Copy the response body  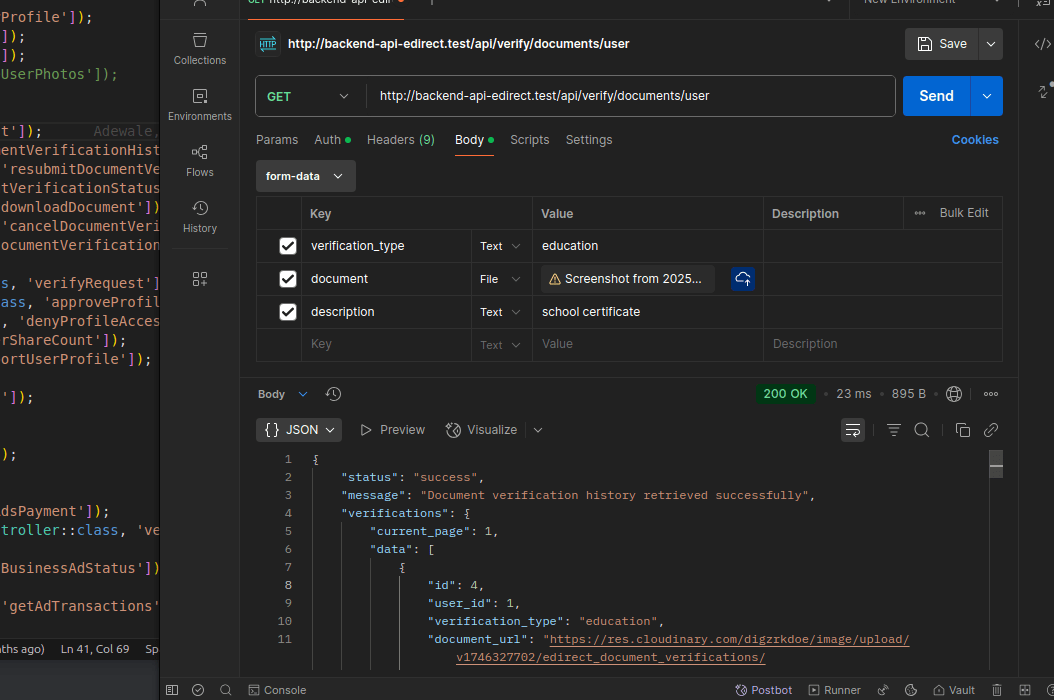tap(963, 430)
